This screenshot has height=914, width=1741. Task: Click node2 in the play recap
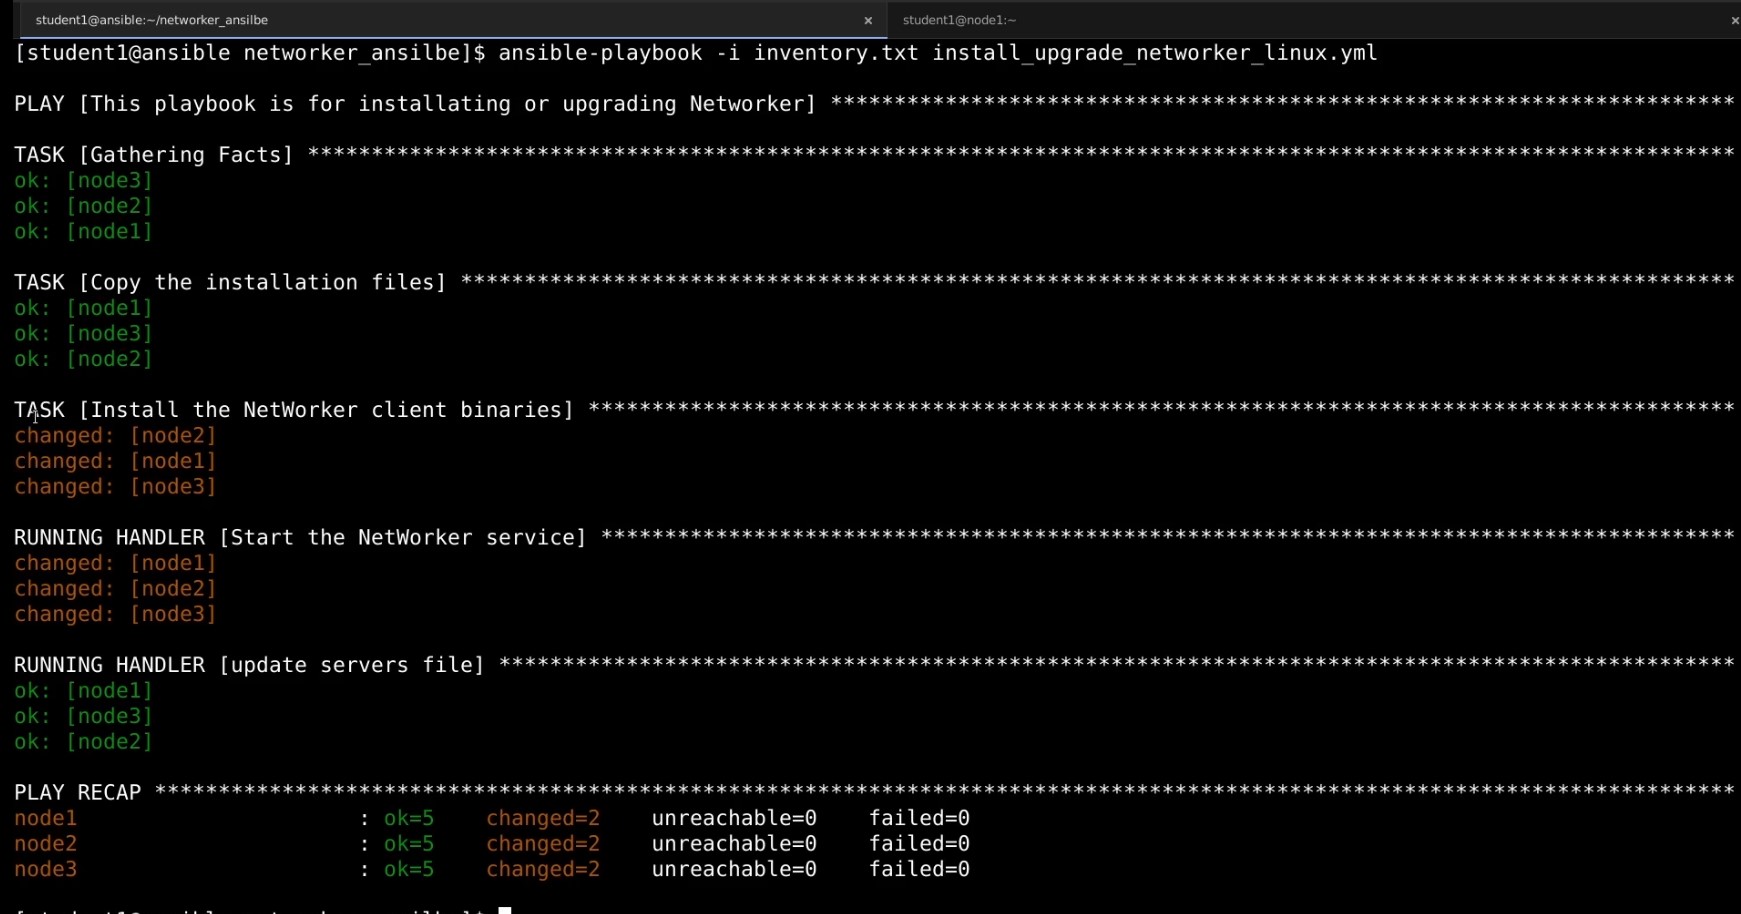pyautogui.click(x=45, y=844)
